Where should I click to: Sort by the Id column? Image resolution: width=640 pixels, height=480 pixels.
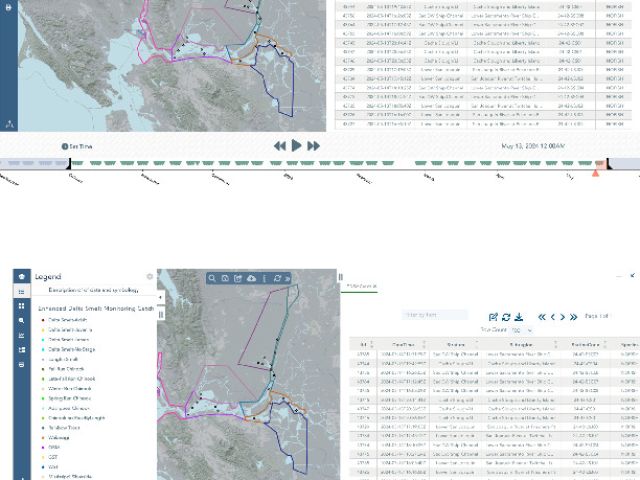pos(364,344)
